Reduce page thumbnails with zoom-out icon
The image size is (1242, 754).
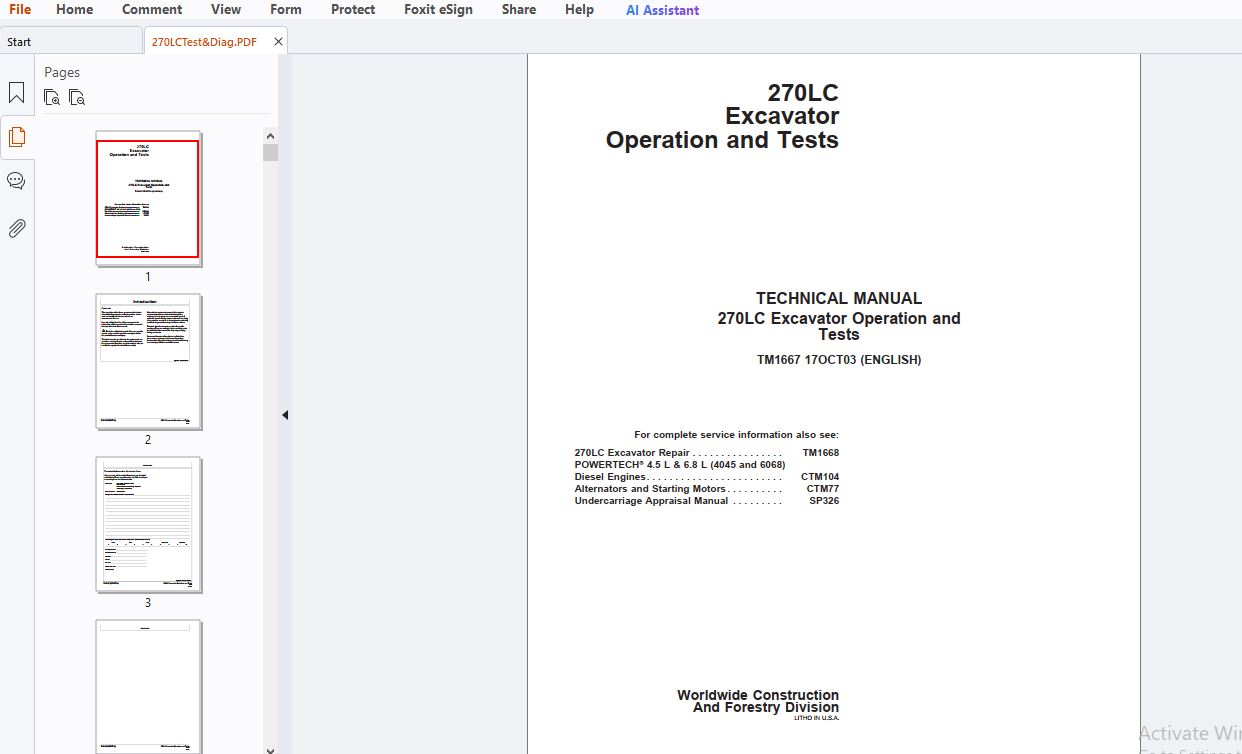77,97
